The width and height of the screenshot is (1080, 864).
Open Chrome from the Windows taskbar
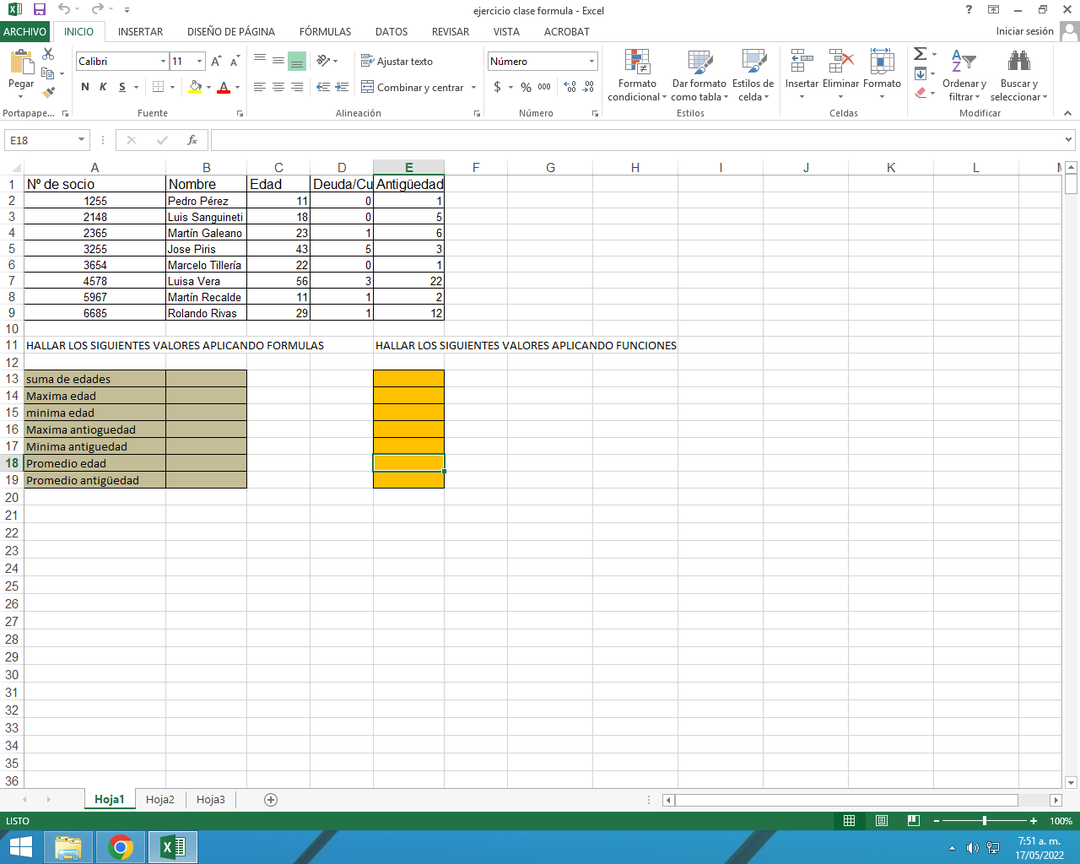[121, 848]
